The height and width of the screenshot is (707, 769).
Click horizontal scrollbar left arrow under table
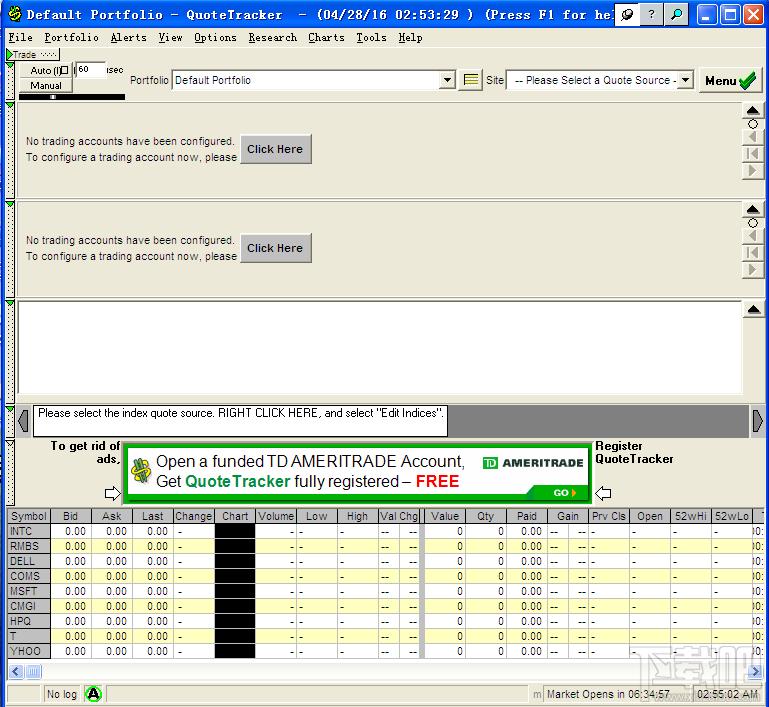(x=16, y=671)
